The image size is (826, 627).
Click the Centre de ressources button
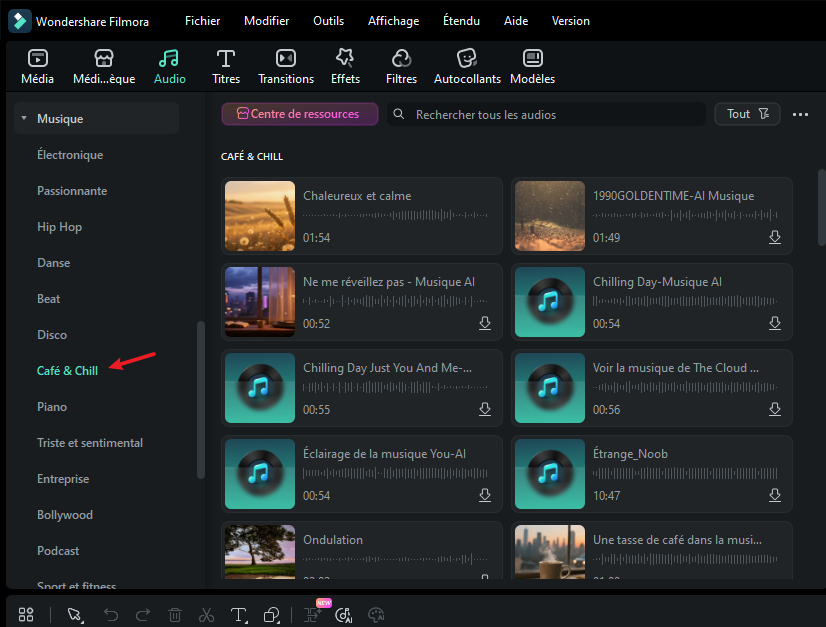pyautogui.click(x=299, y=114)
